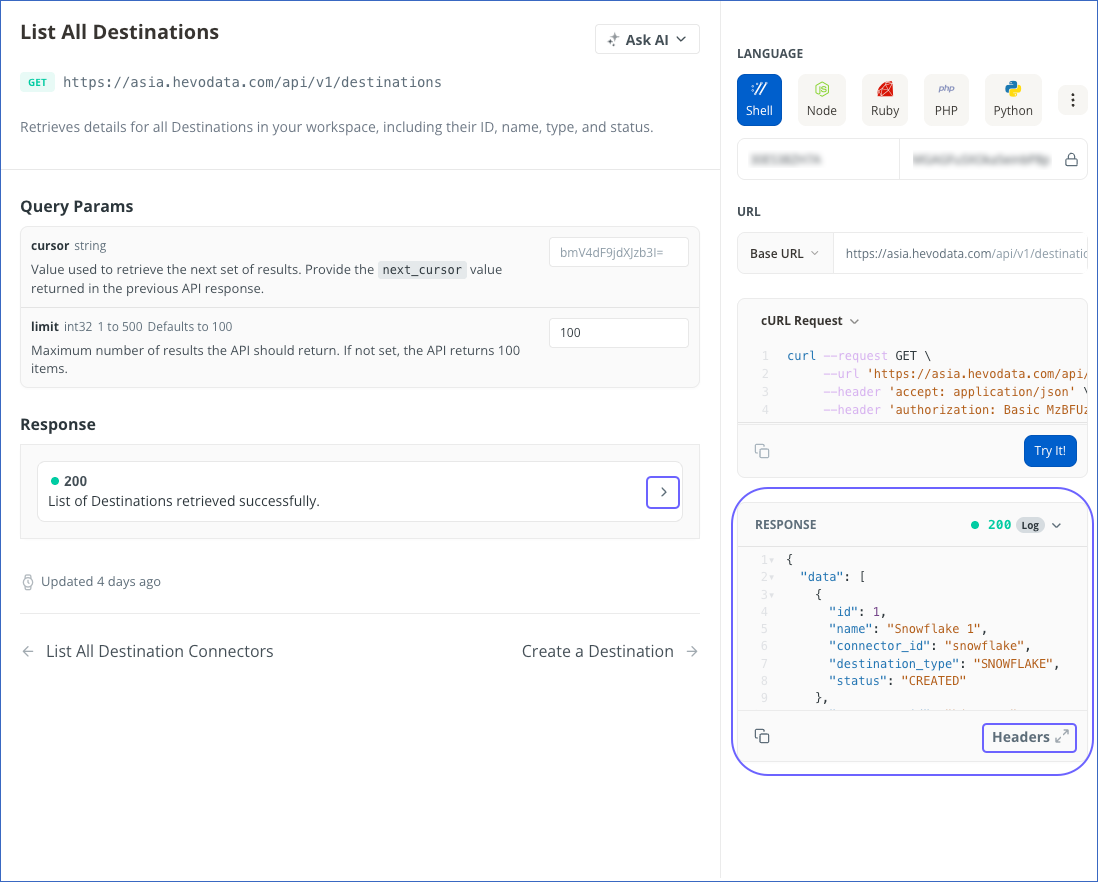
Task: Switch code samples to Node
Action: 822,99
